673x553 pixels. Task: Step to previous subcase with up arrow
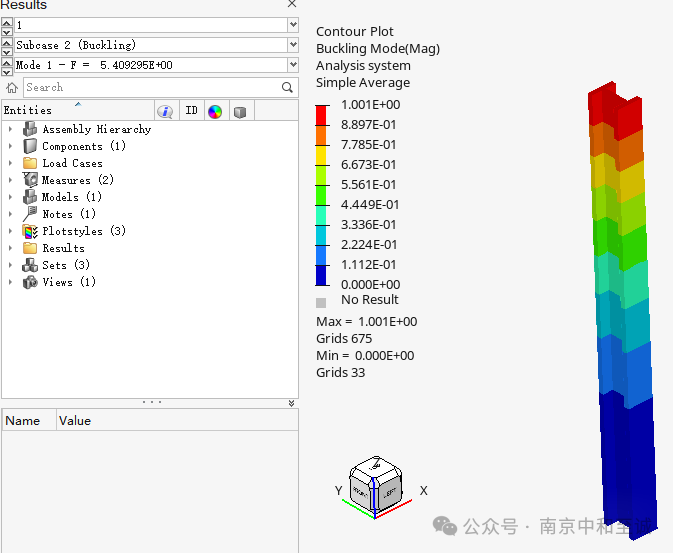[x=7, y=42]
